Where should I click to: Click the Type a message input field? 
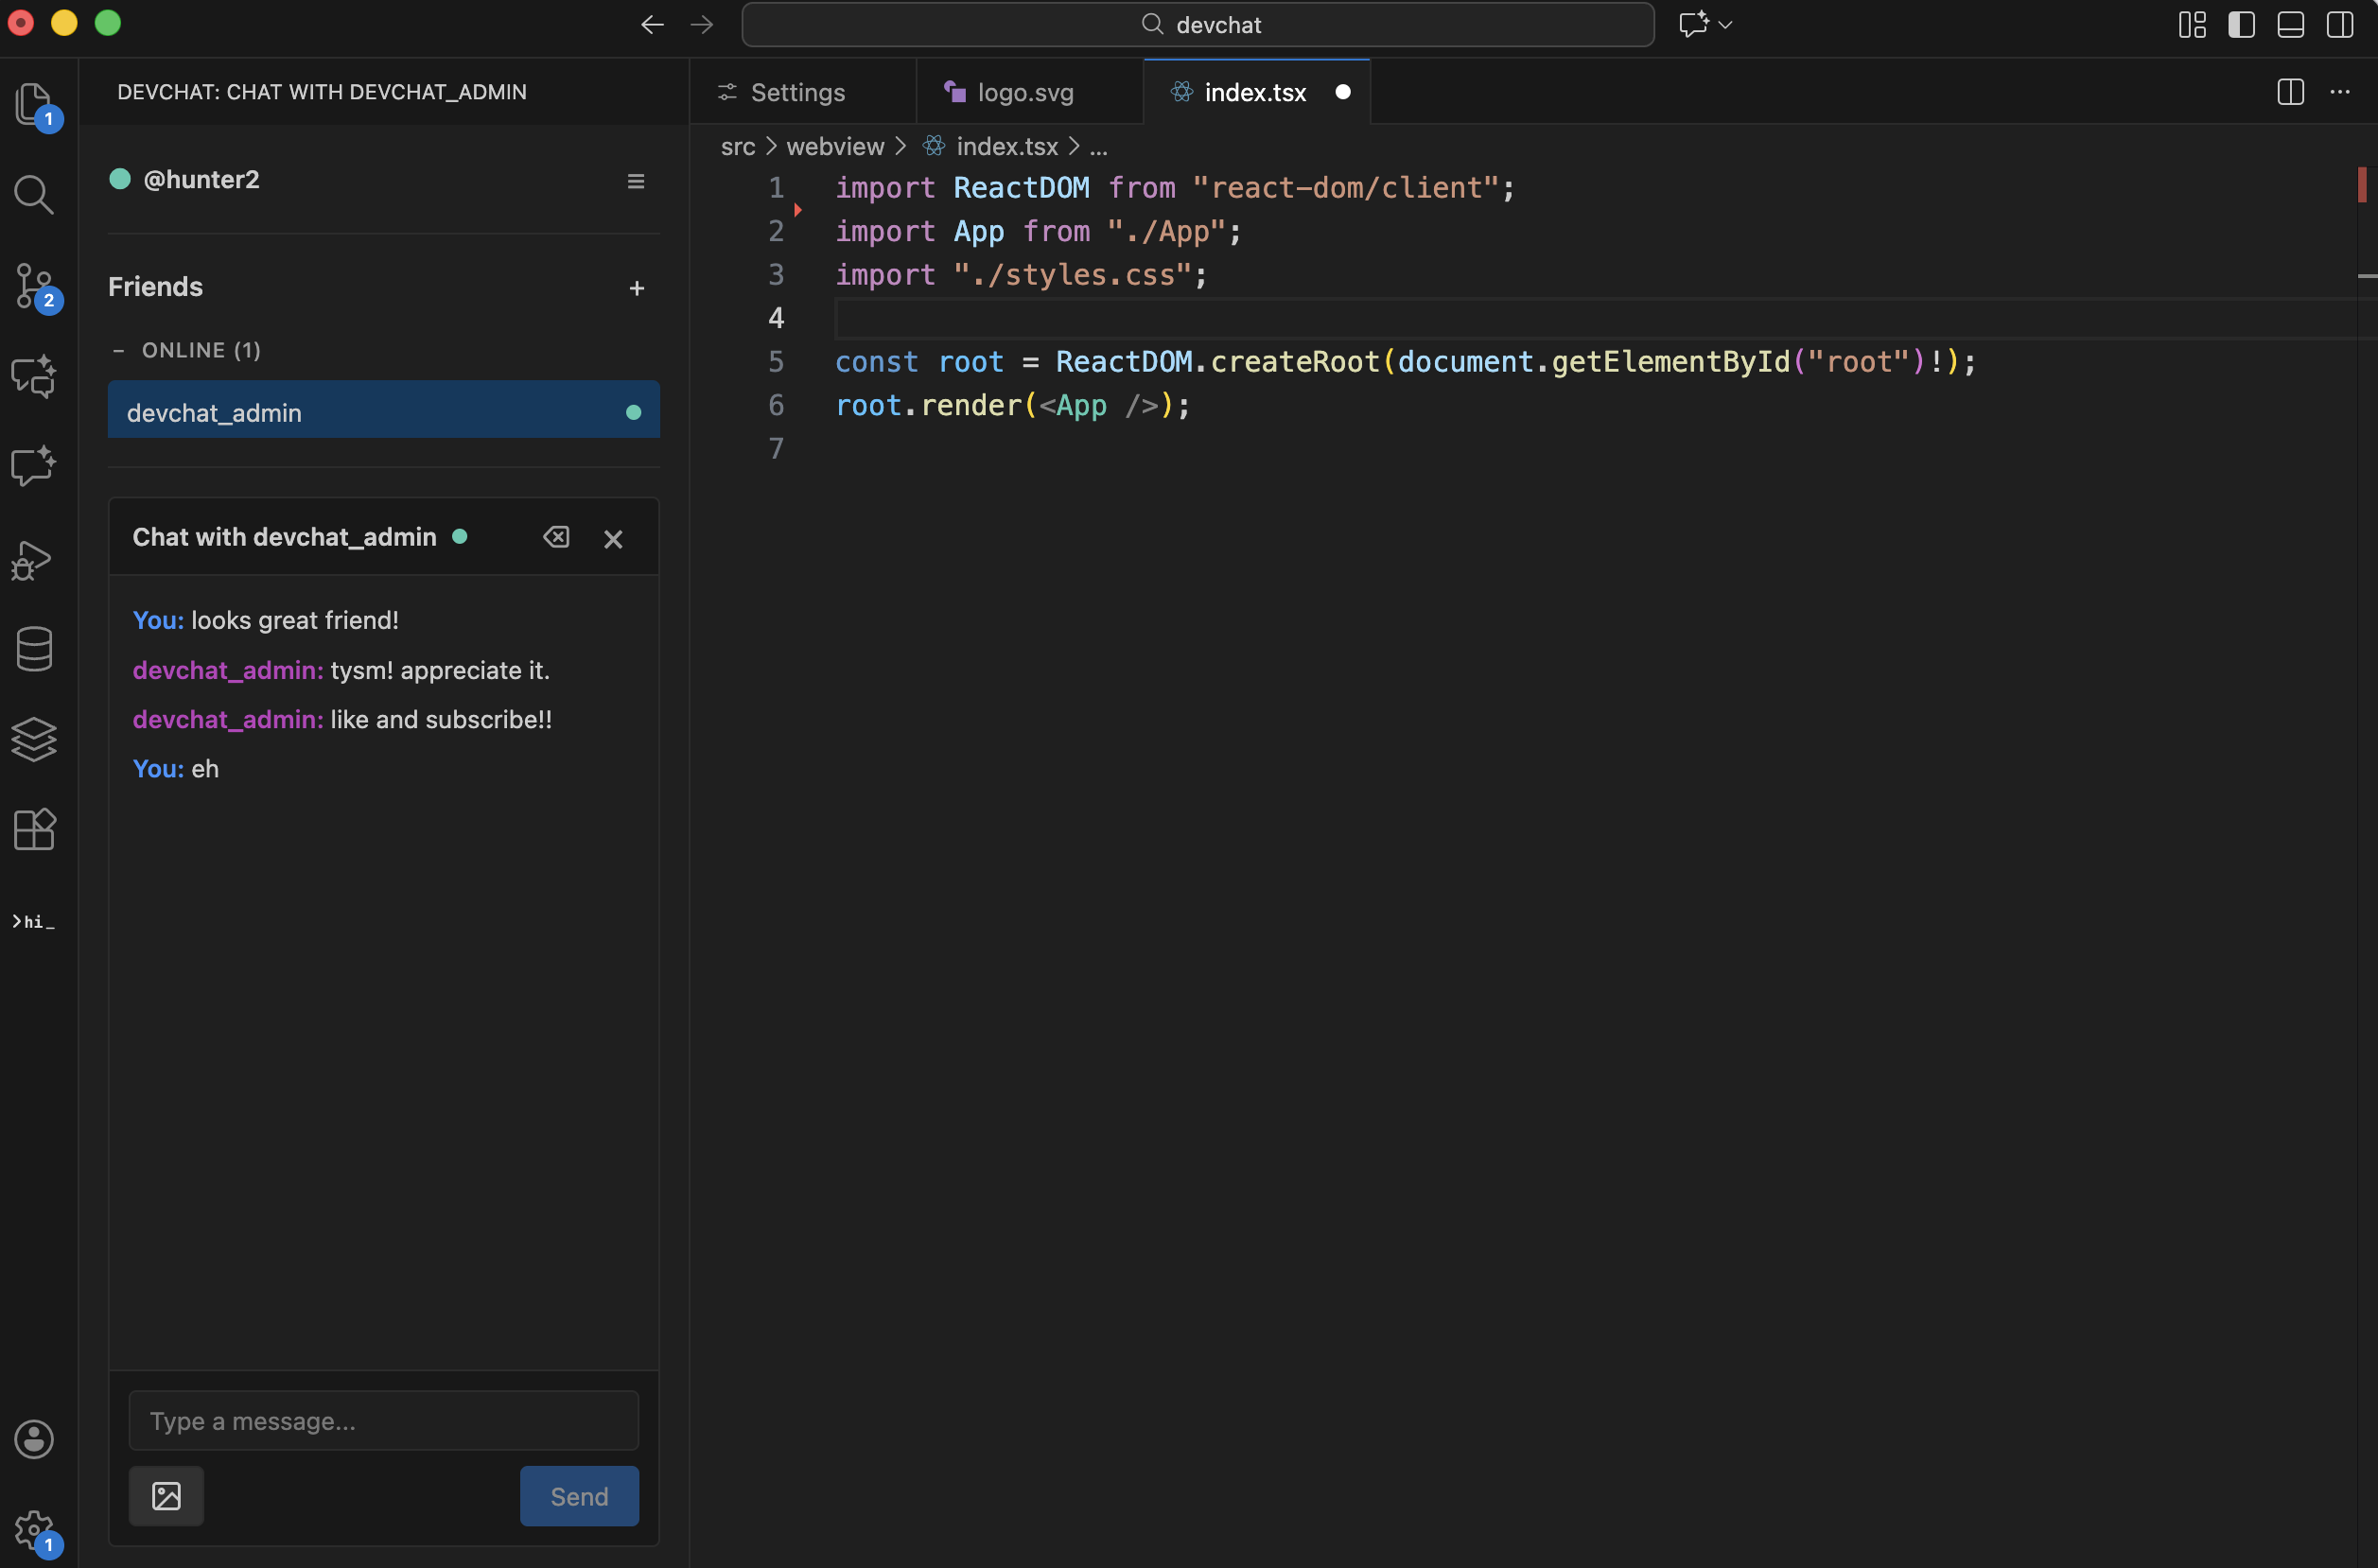click(x=382, y=1420)
